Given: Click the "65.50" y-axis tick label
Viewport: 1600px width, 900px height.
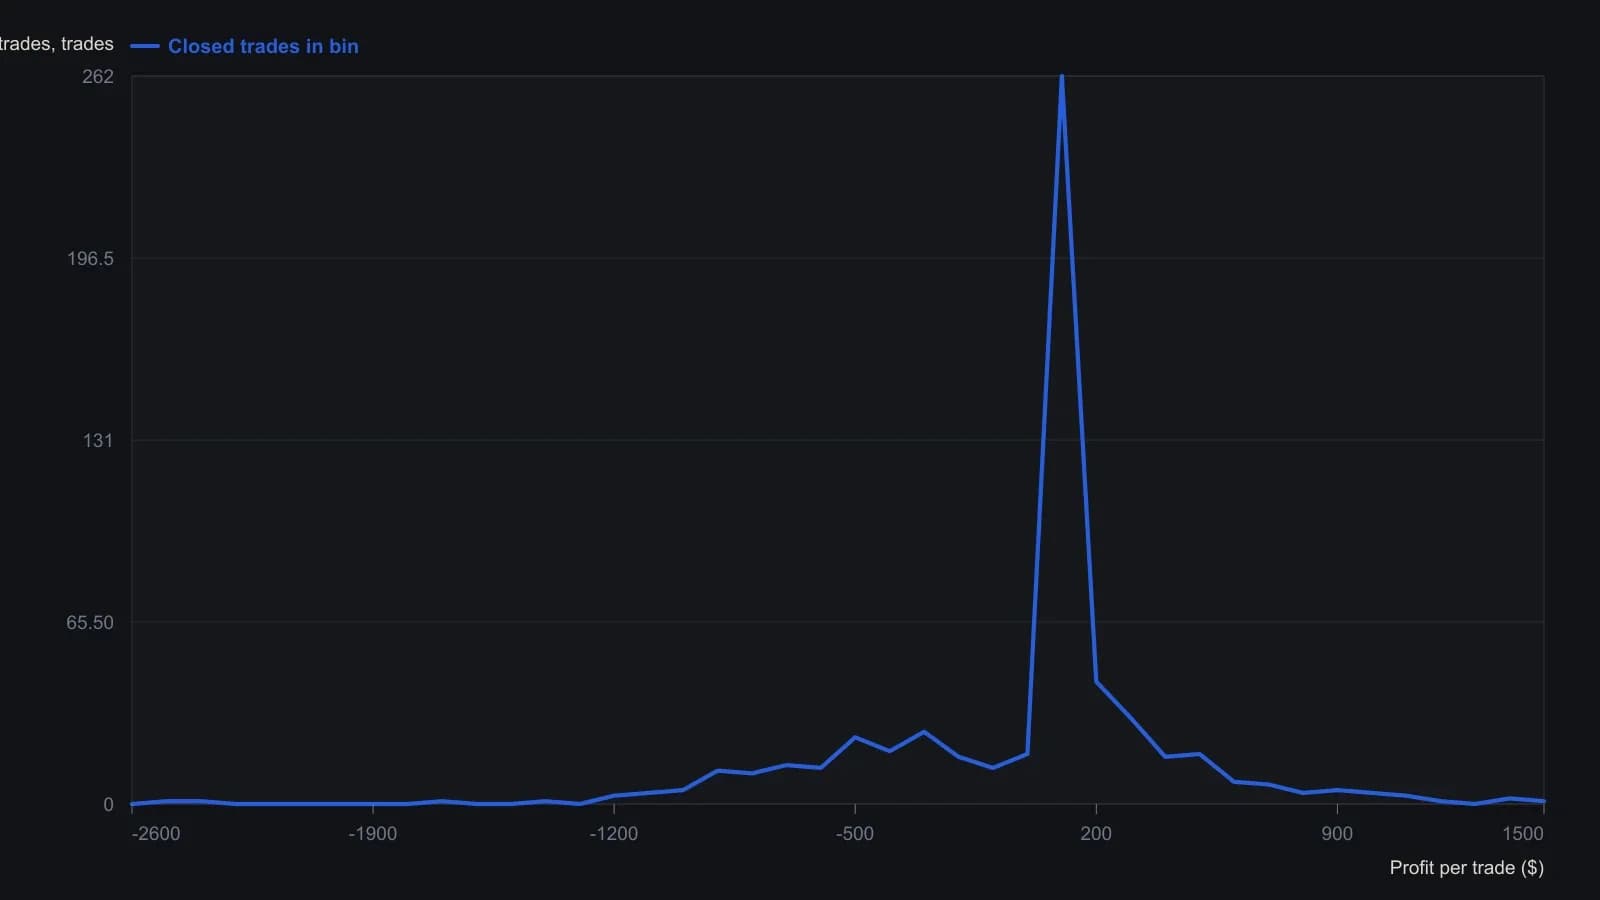Looking at the screenshot, I should (x=90, y=623).
